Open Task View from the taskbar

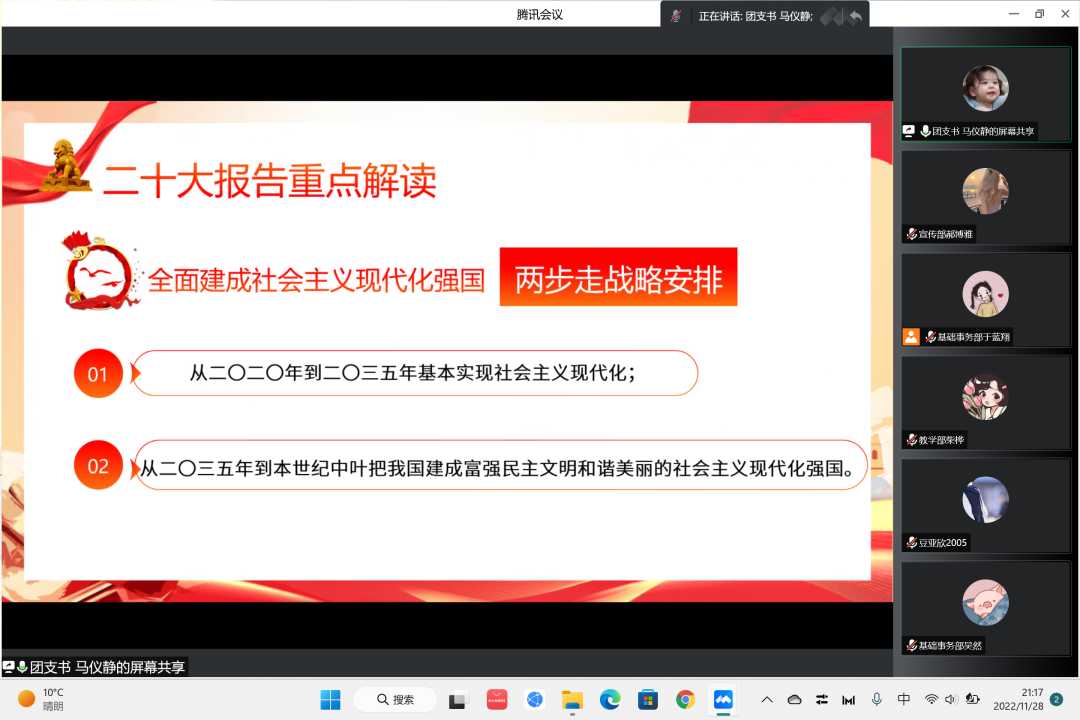(x=458, y=699)
